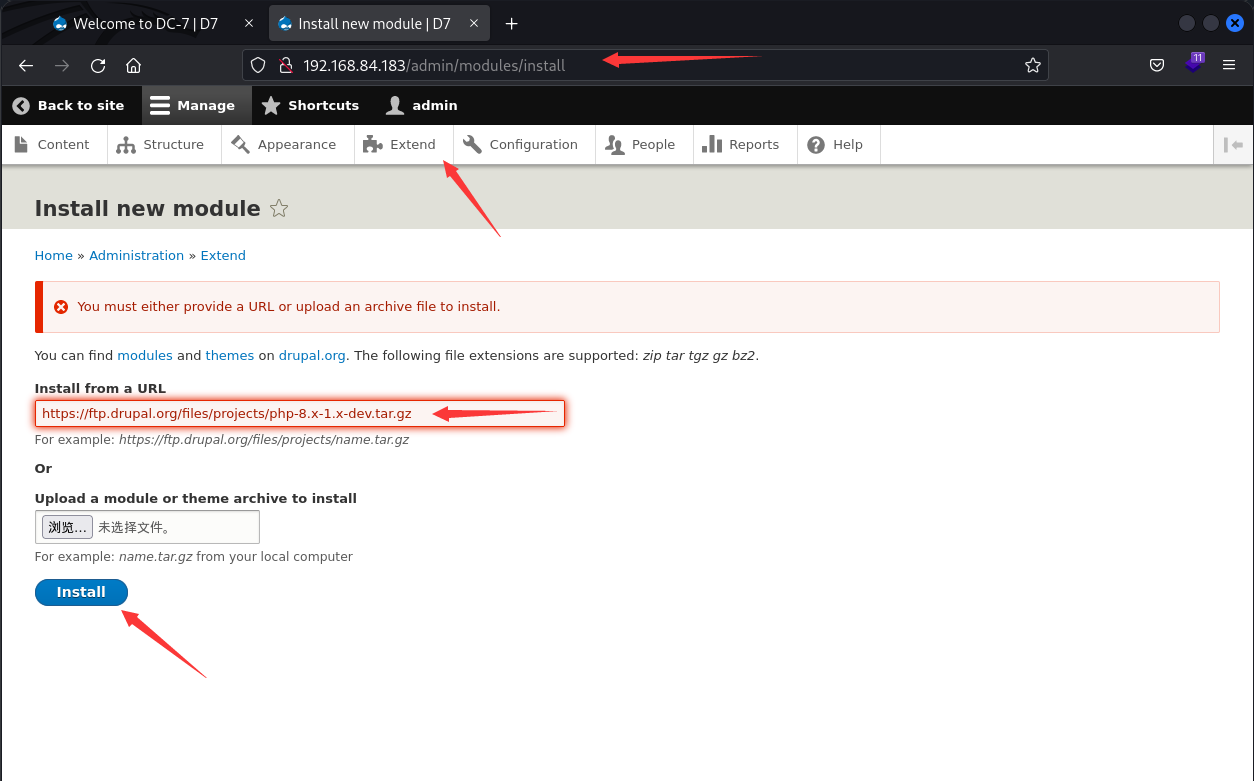Open the modules link on drupal.org
The width and height of the screenshot is (1254, 781).
tap(145, 355)
